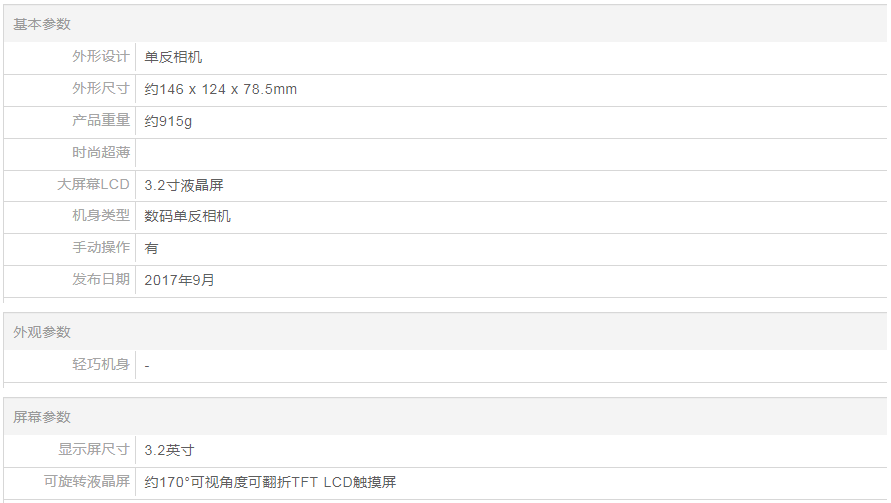Image resolution: width=891 pixels, height=503 pixels.
Task: Click the 约146 x 124 x 78.5mm dimensions value
Action: [x=220, y=89]
